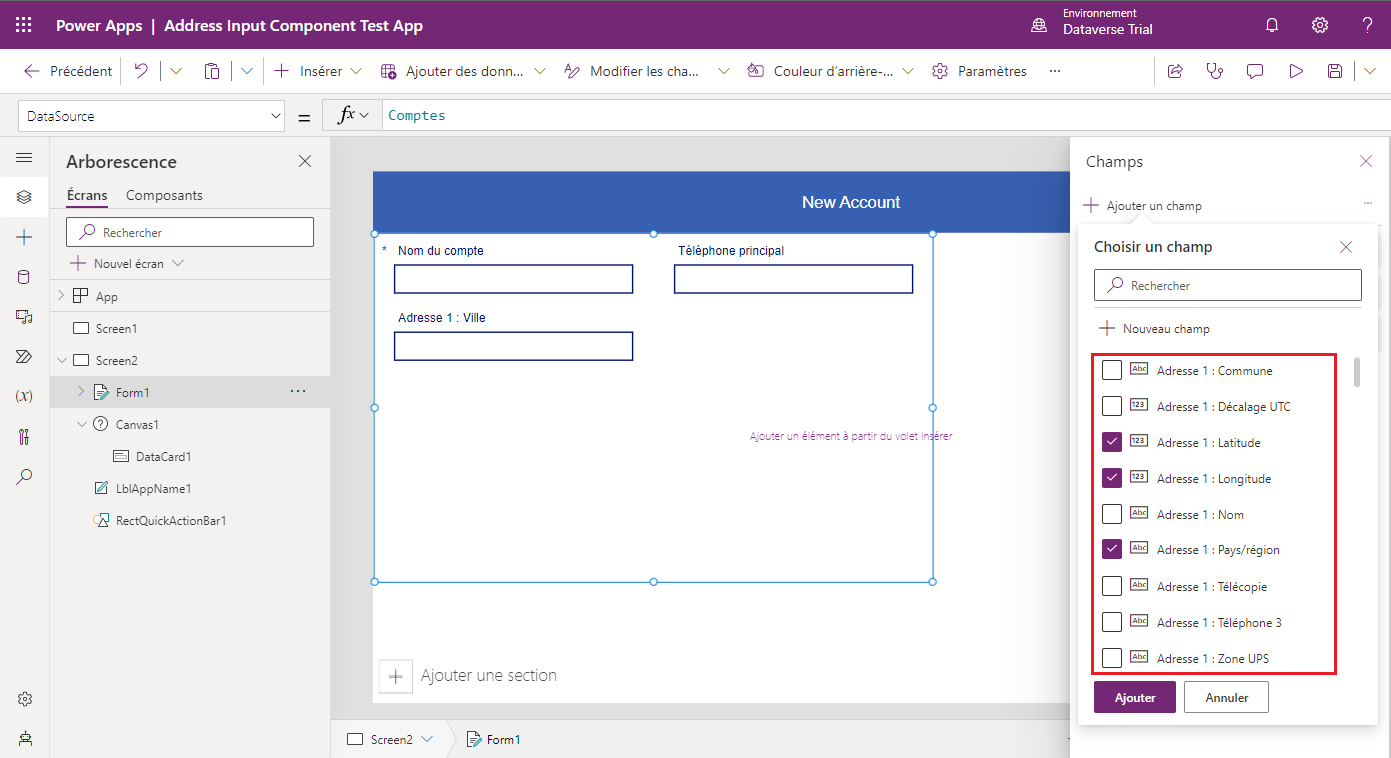This screenshot has width=1391, height=758.
Task: Save the app with disk icon
Action: (x=1334, y=71)
